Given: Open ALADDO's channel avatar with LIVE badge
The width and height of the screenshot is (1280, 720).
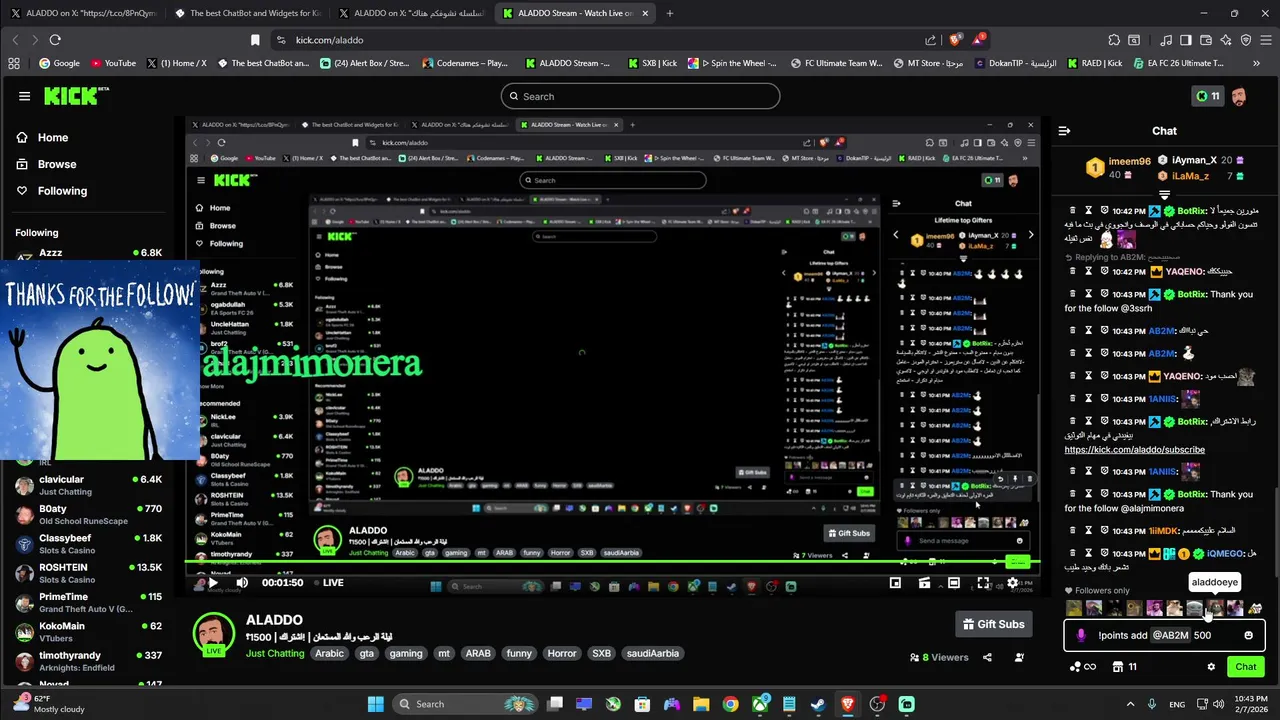Looking at the screenshot, I should (214, 634).
